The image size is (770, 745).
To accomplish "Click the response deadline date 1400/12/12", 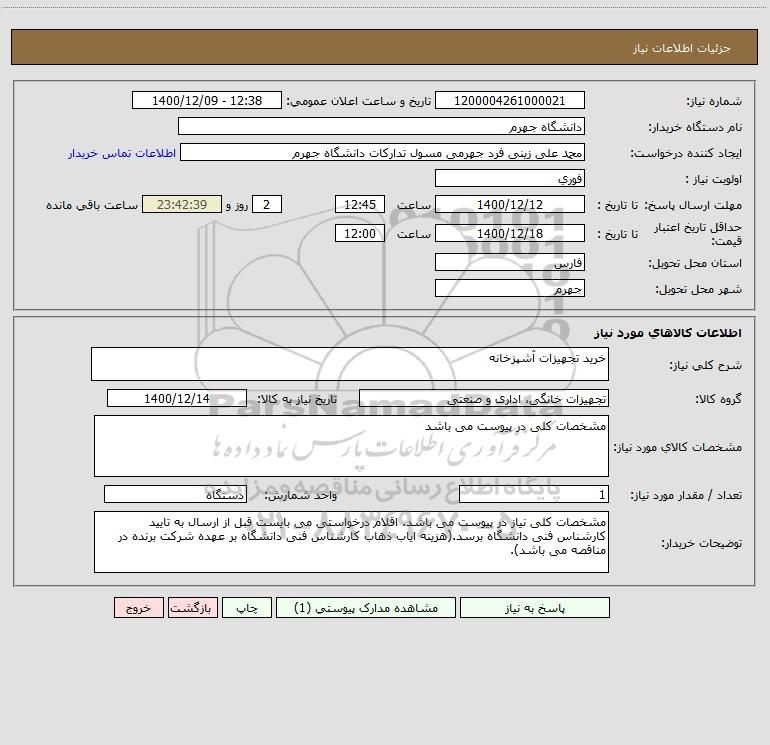I will (510, 204).
